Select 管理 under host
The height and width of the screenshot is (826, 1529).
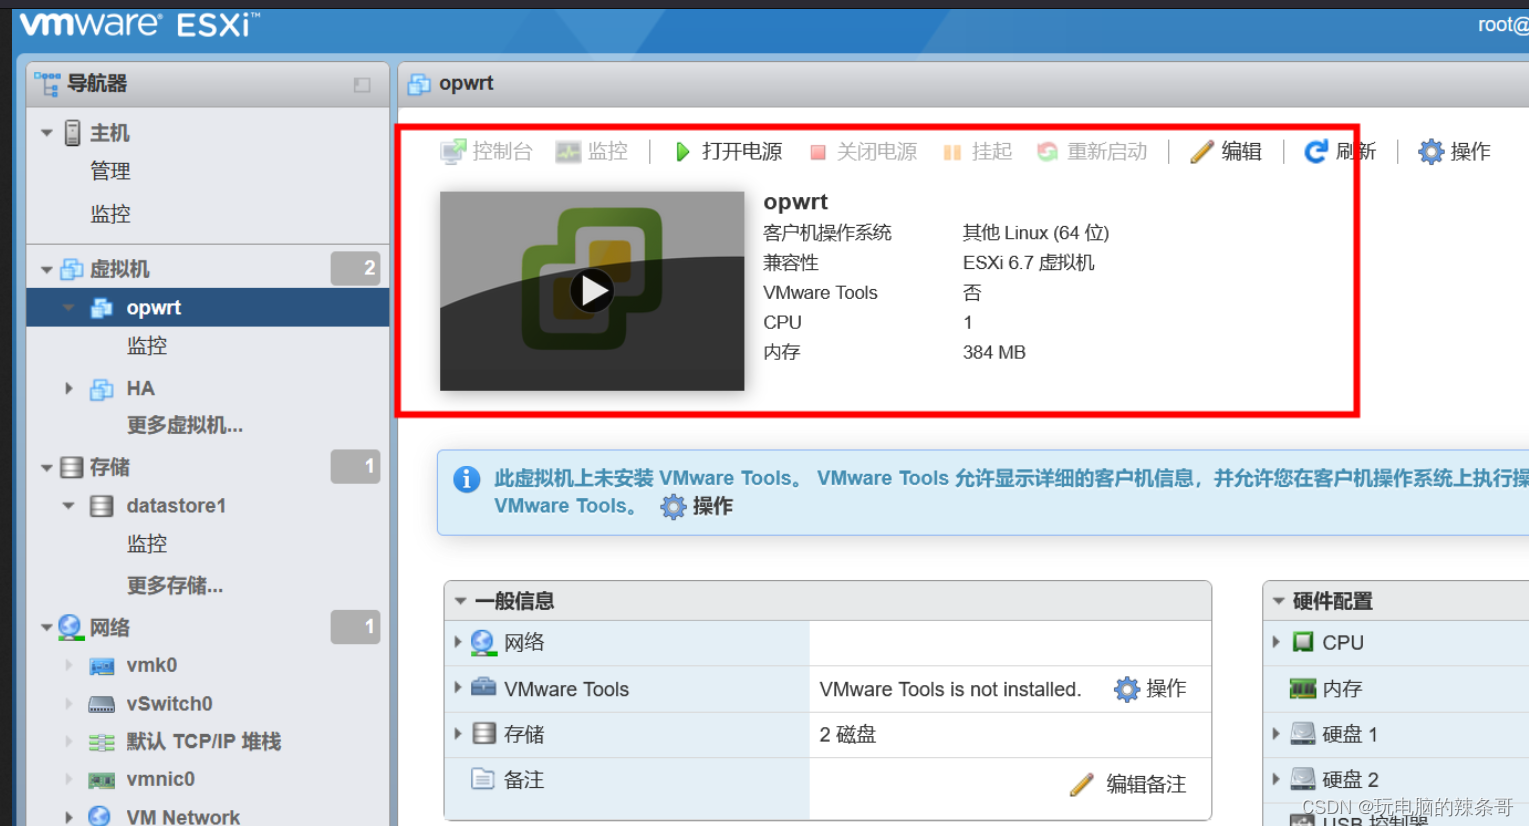tap(110, 171)
